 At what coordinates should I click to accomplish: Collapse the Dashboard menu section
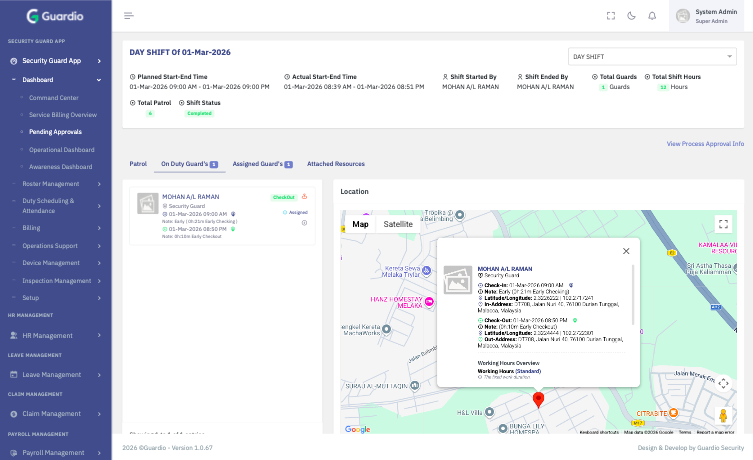tap(56, 80)
